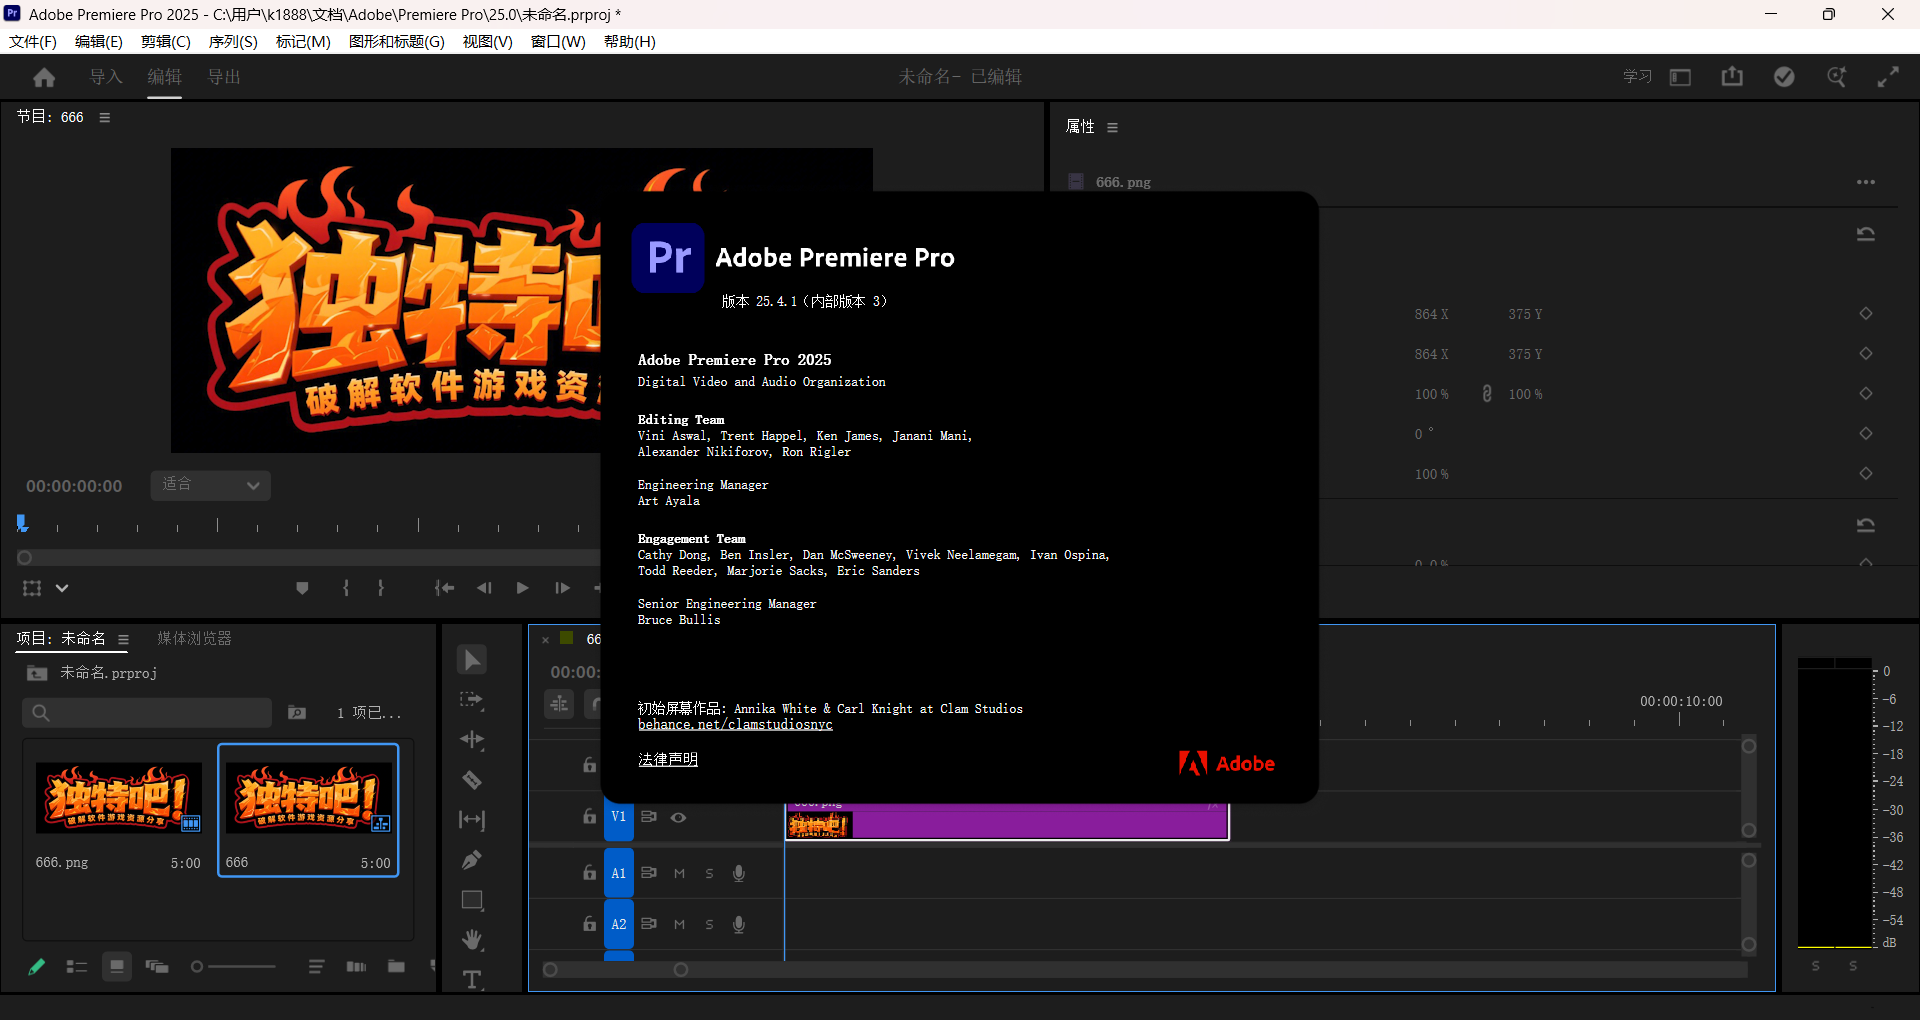Viewport: 1920px width, 1020px height.
Task: Open the behance.net/clamstudiosnyc link
Action: 735,725
